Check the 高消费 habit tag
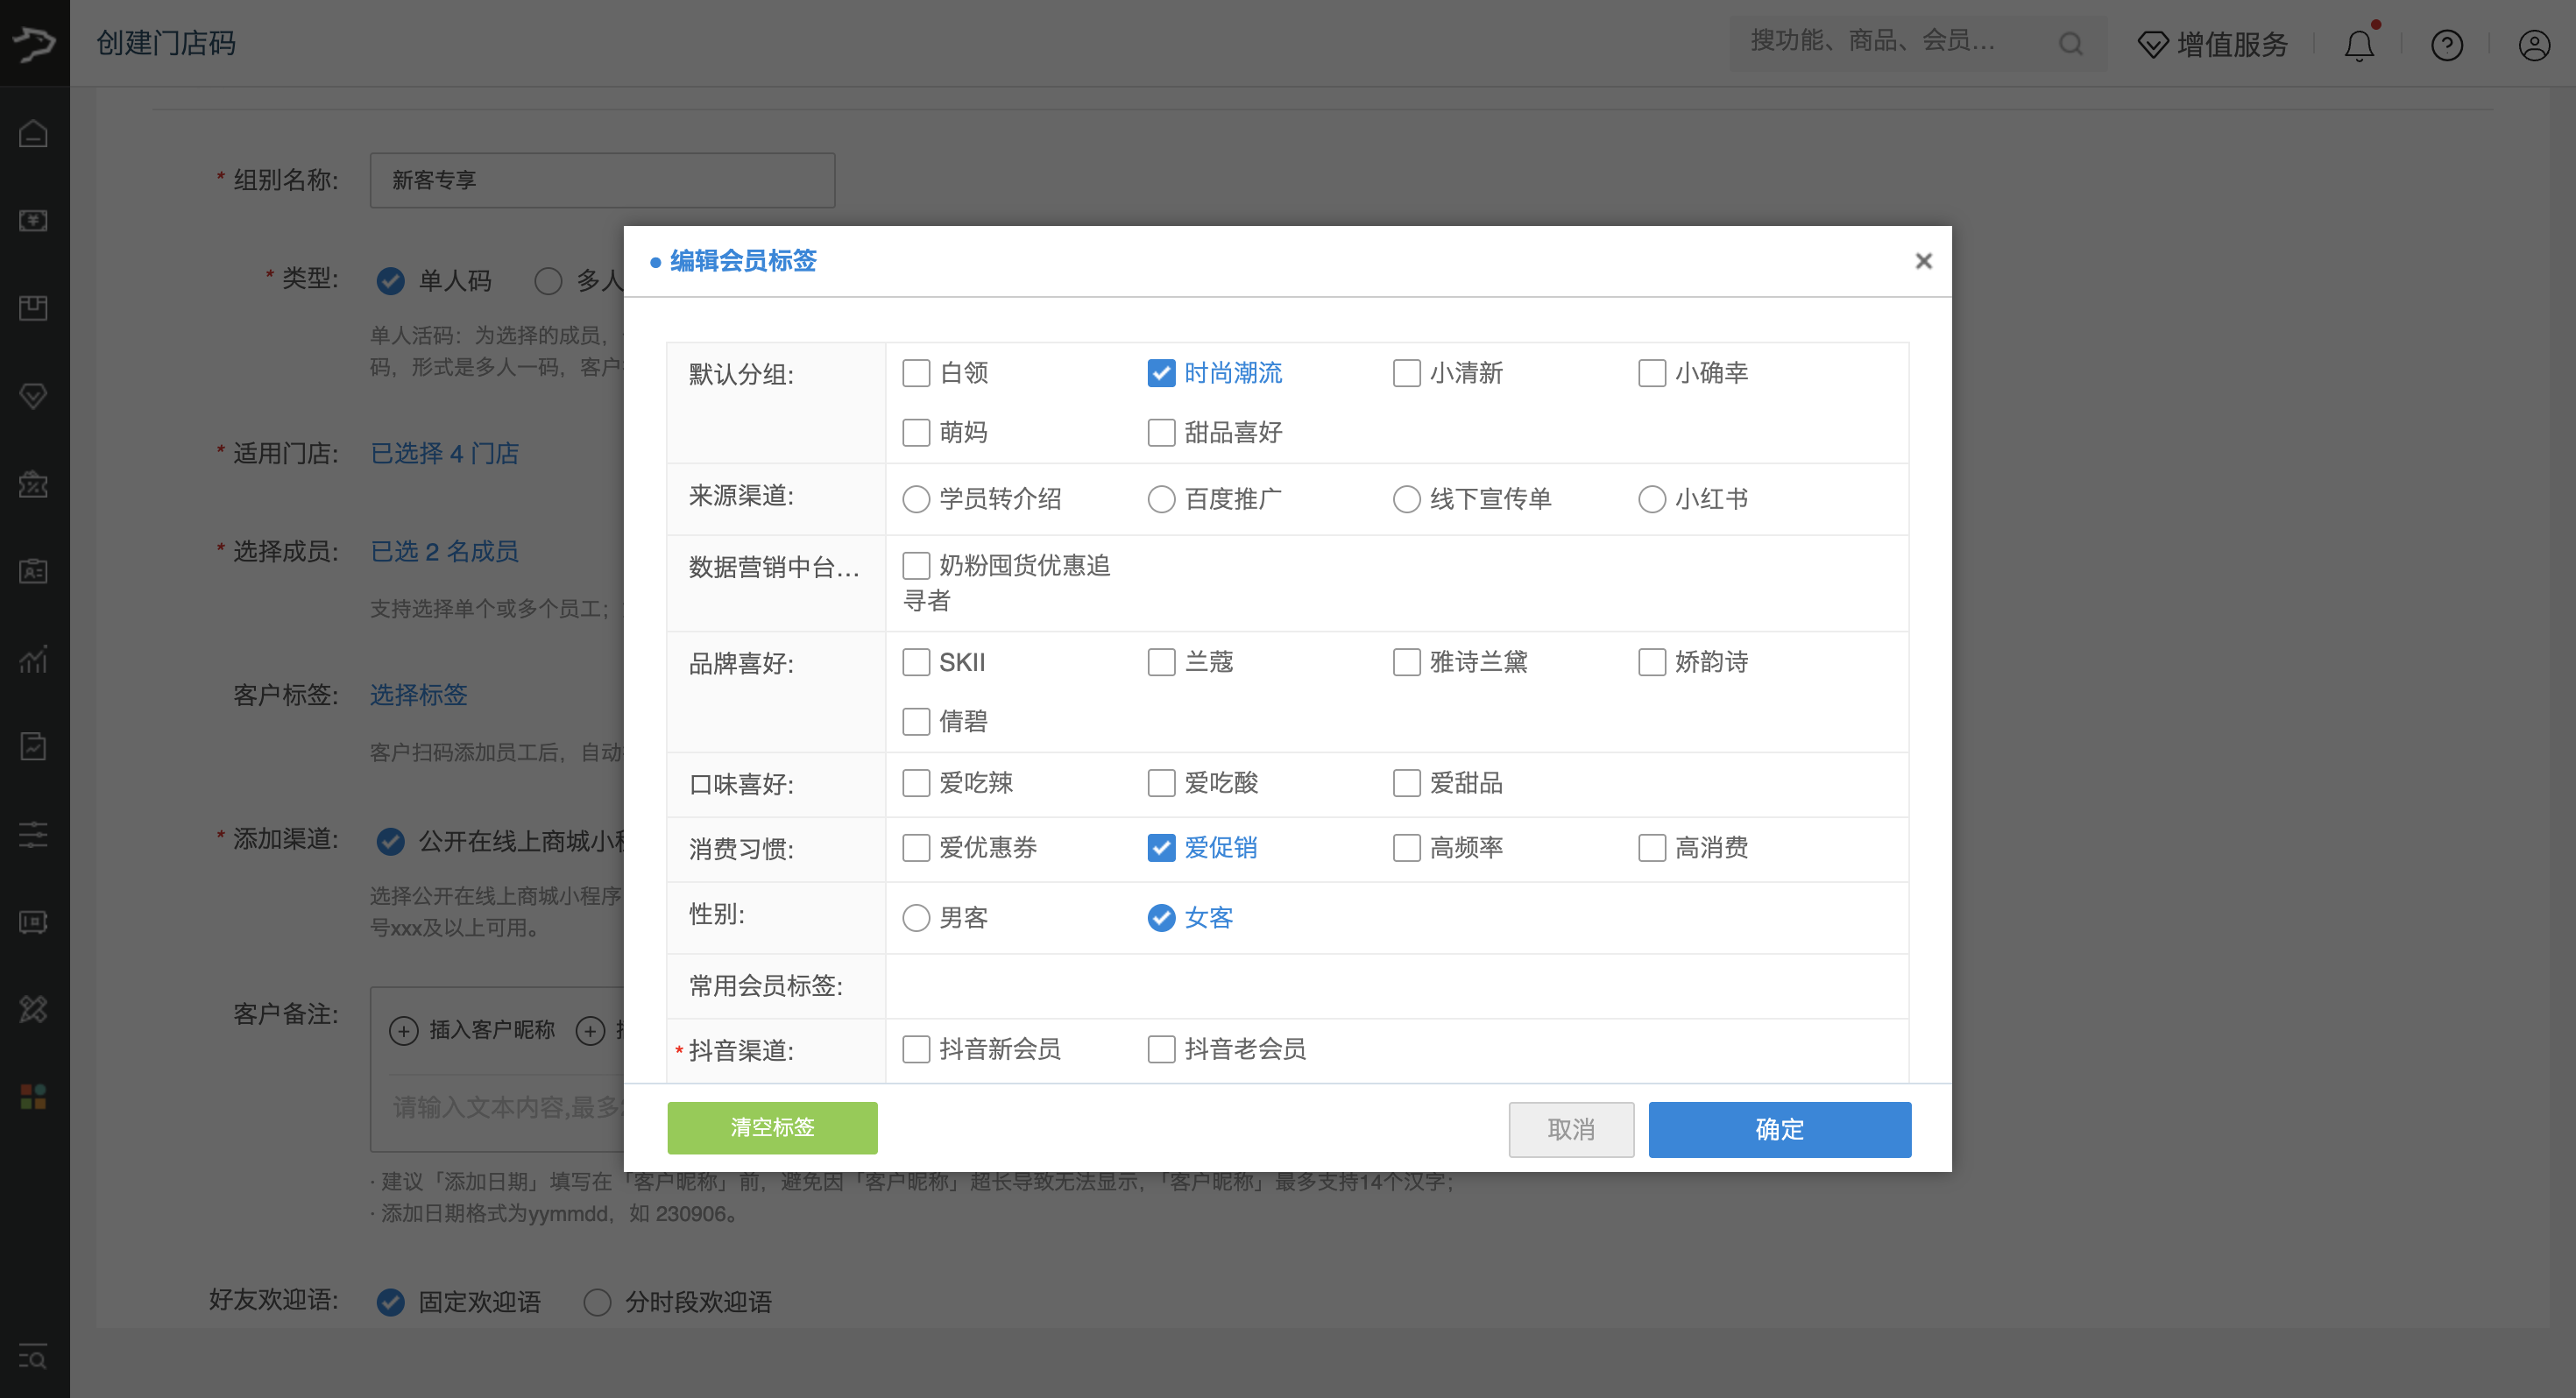2576x1398 pixels. click(1651, 848)
